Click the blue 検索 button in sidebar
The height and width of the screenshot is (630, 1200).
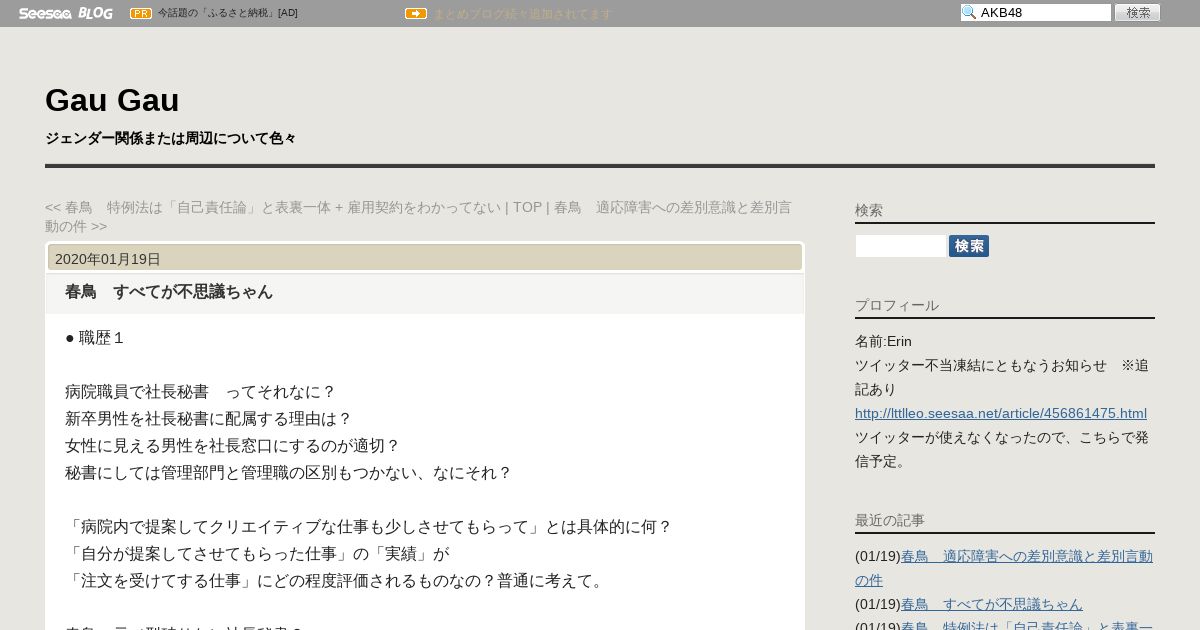click(x=969, y=246)
